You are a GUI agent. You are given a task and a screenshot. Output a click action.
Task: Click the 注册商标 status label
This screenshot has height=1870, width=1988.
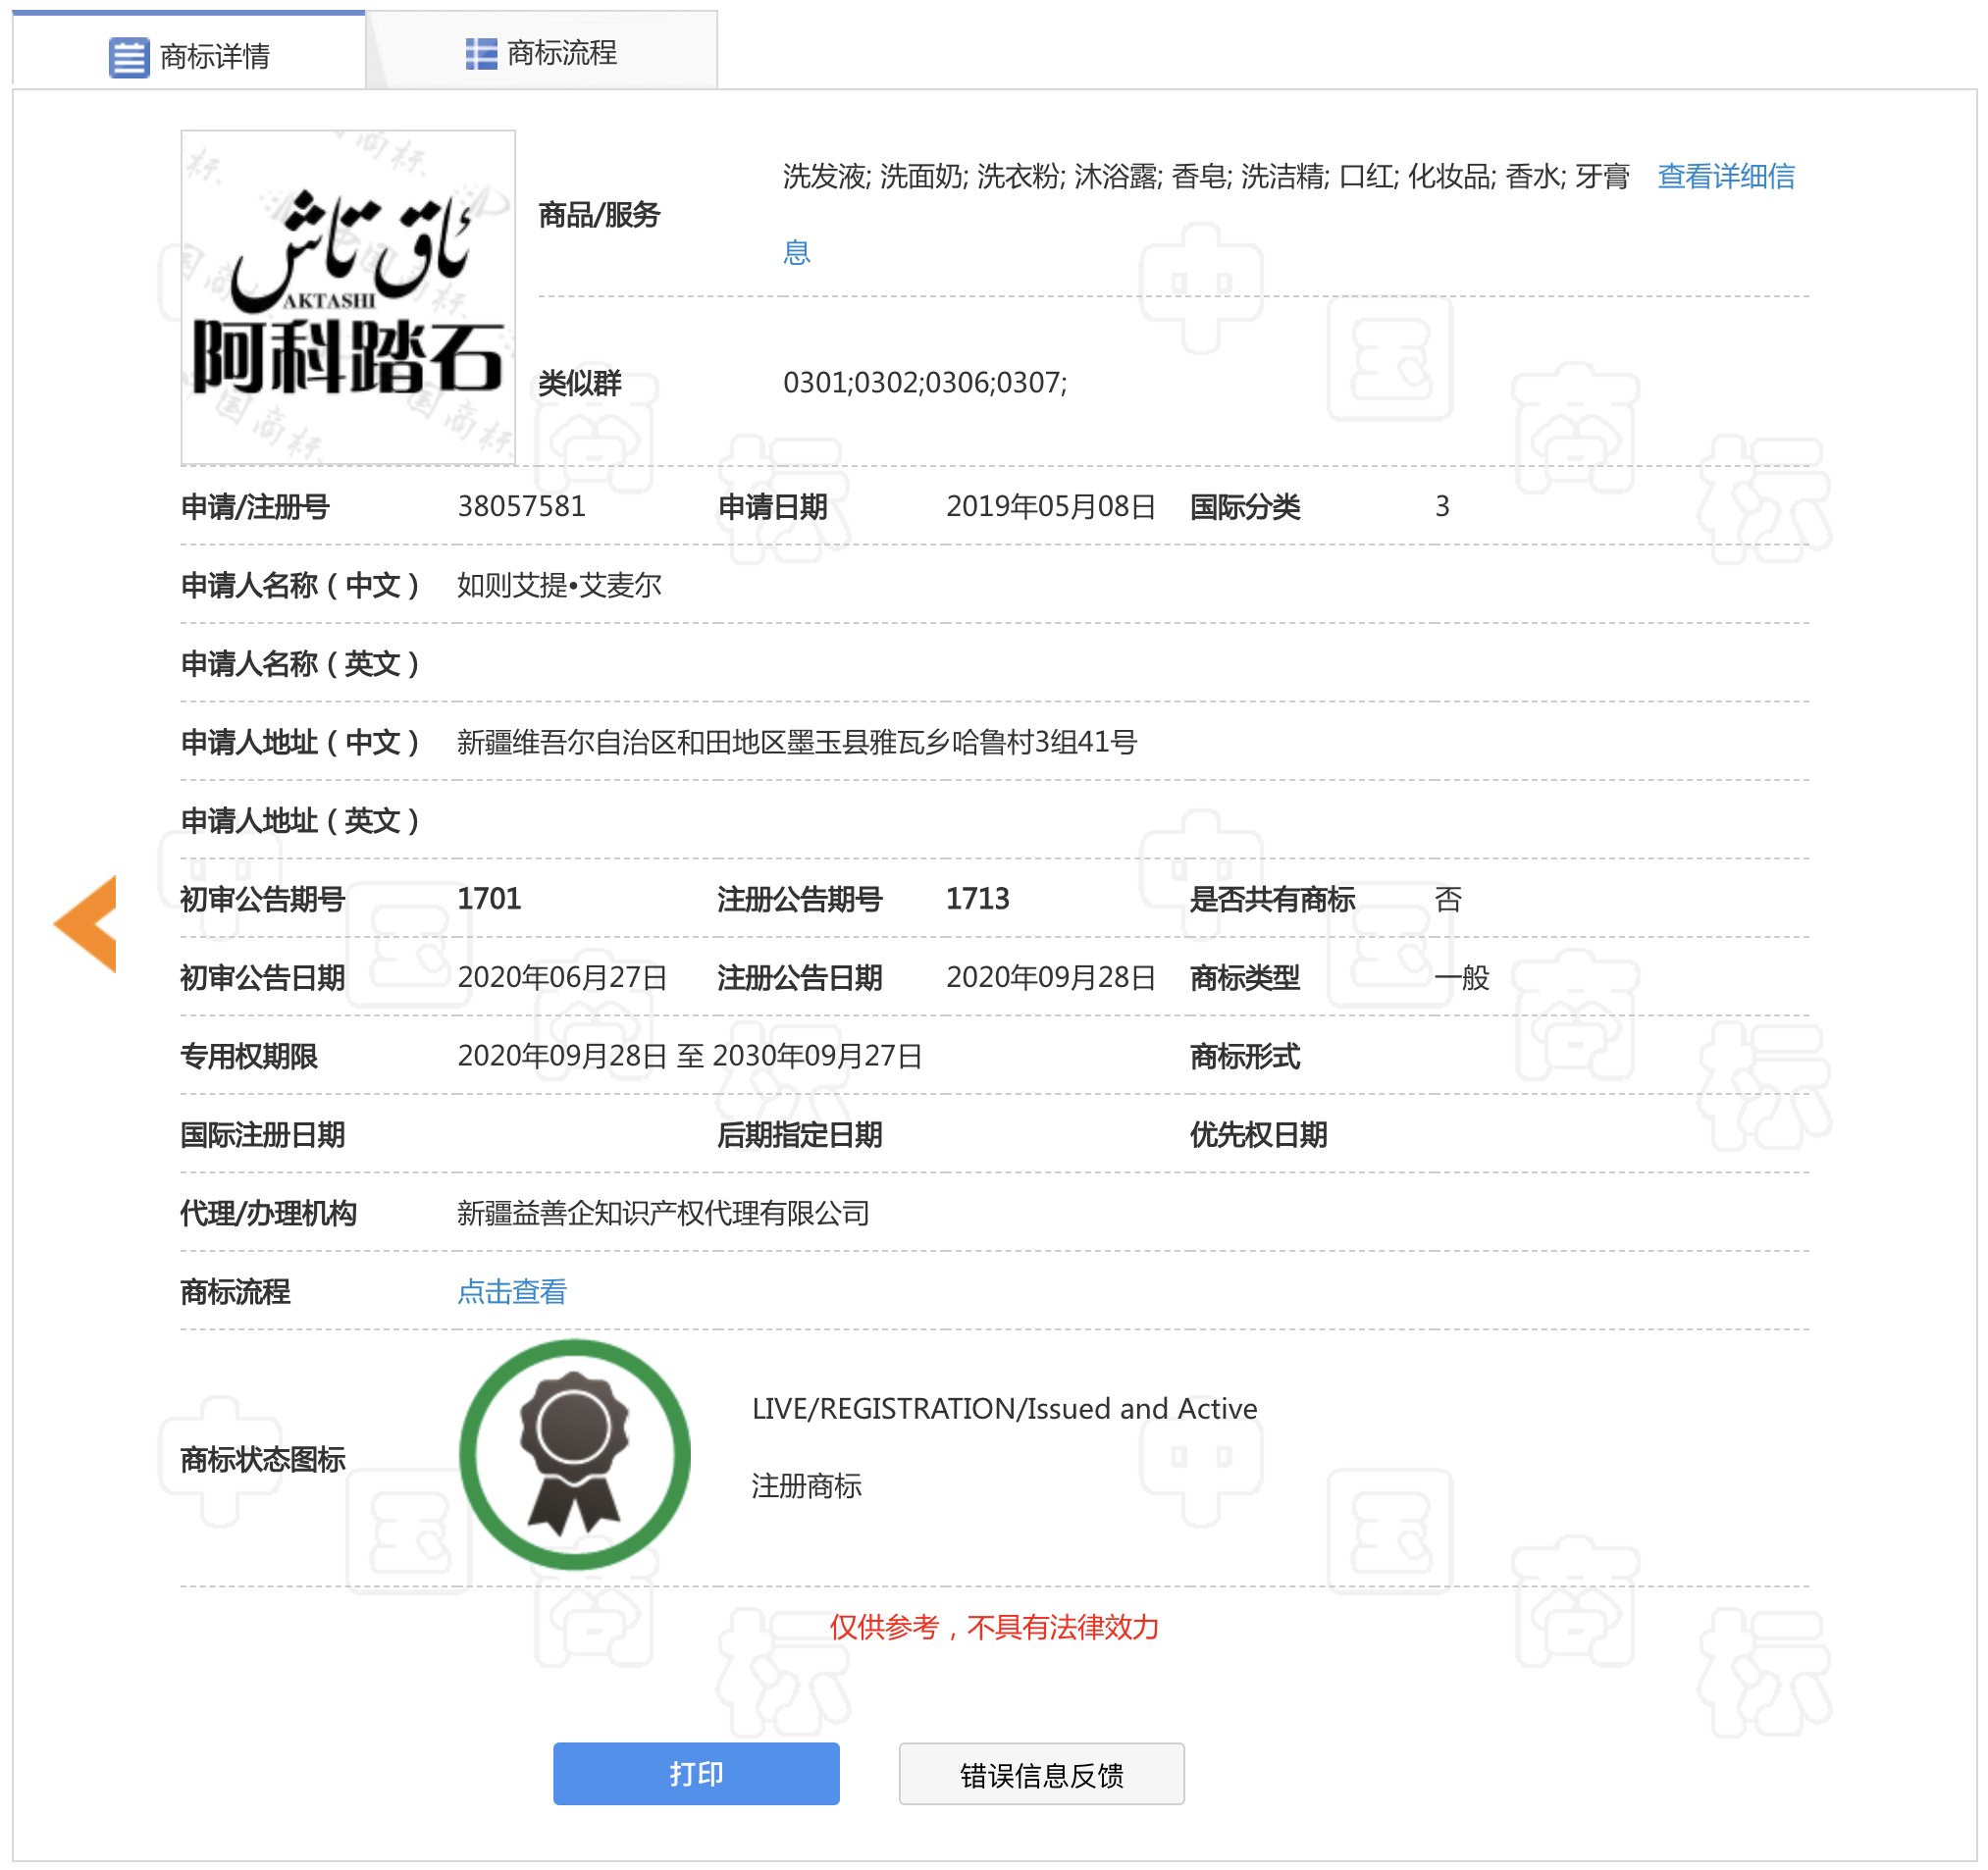807,1486
